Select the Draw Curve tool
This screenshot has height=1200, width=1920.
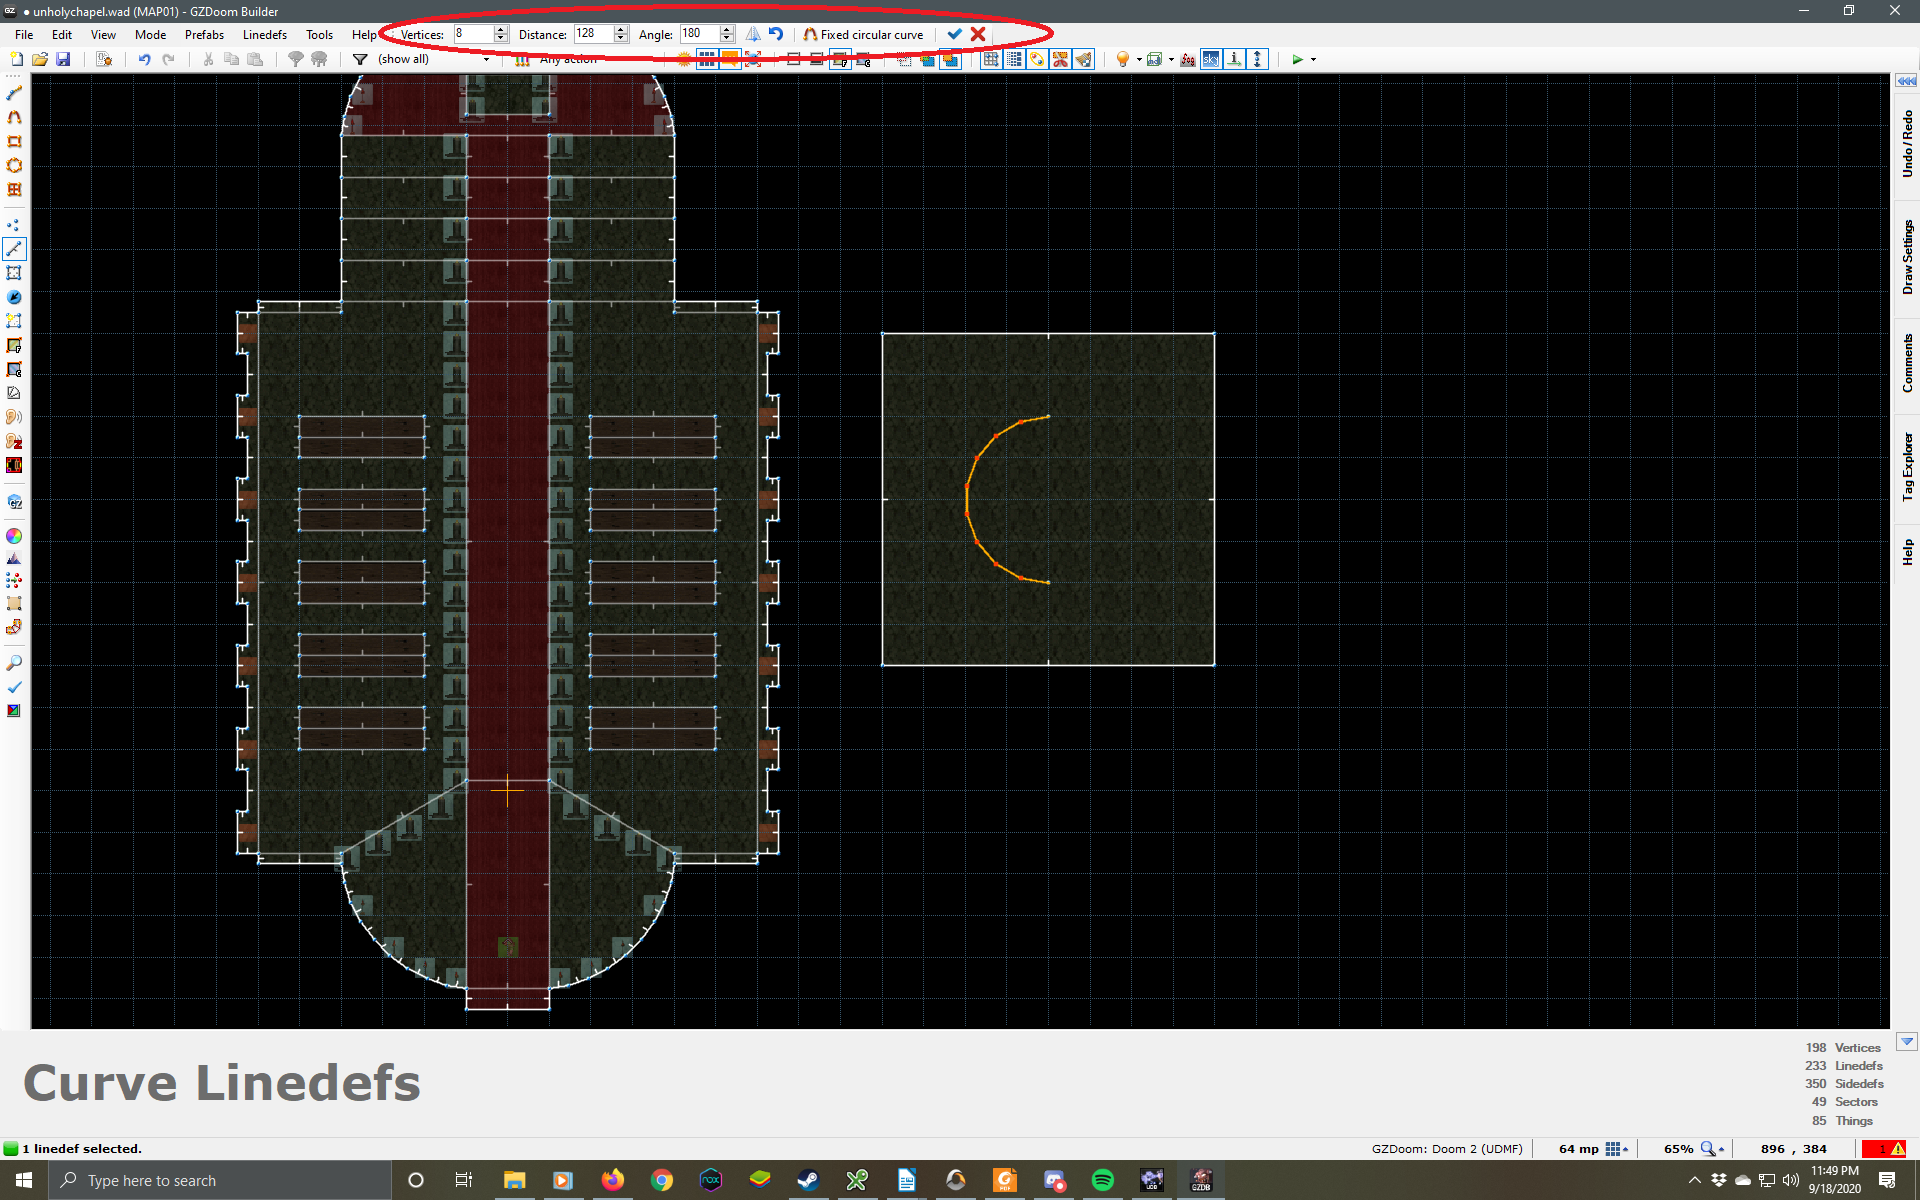coord(14,117)
